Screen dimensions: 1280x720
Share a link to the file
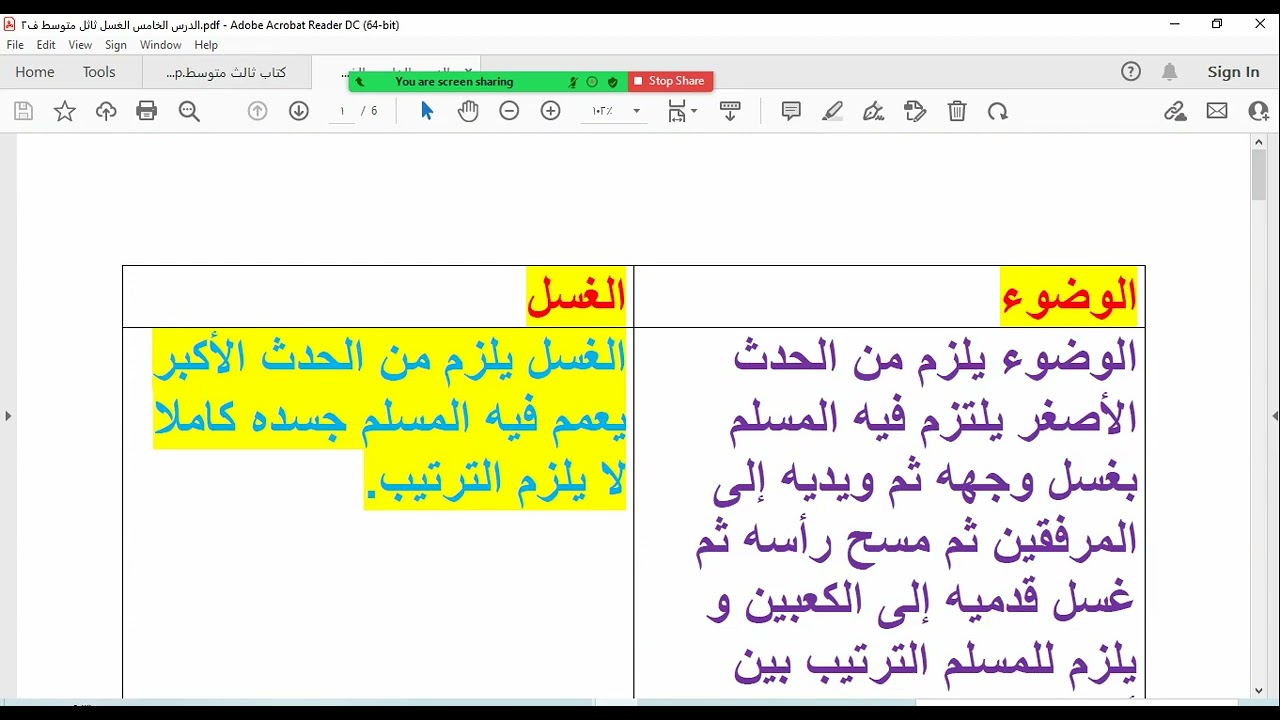(1175, 111)
